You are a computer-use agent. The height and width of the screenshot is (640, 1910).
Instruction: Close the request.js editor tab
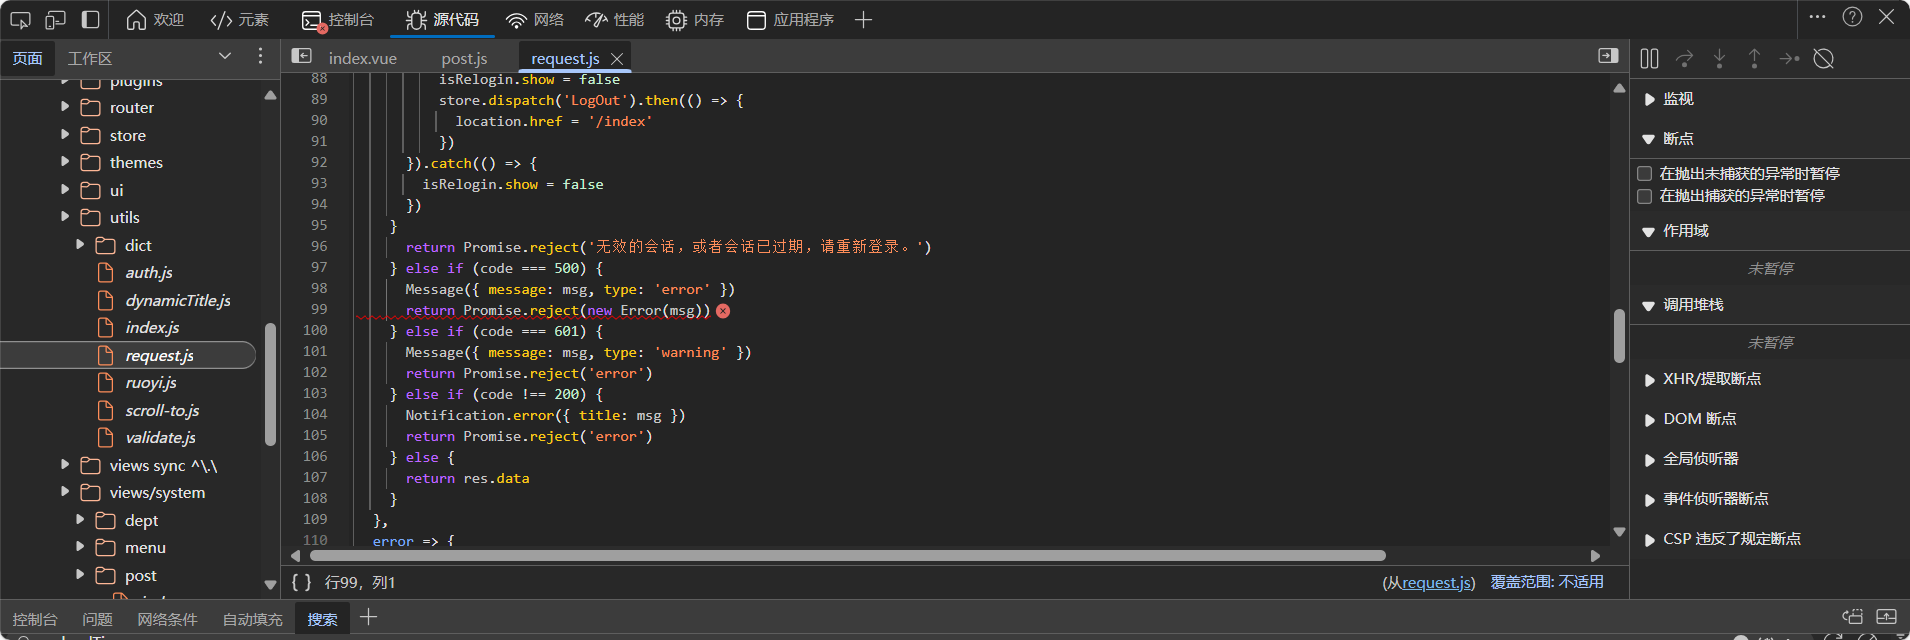617,59
